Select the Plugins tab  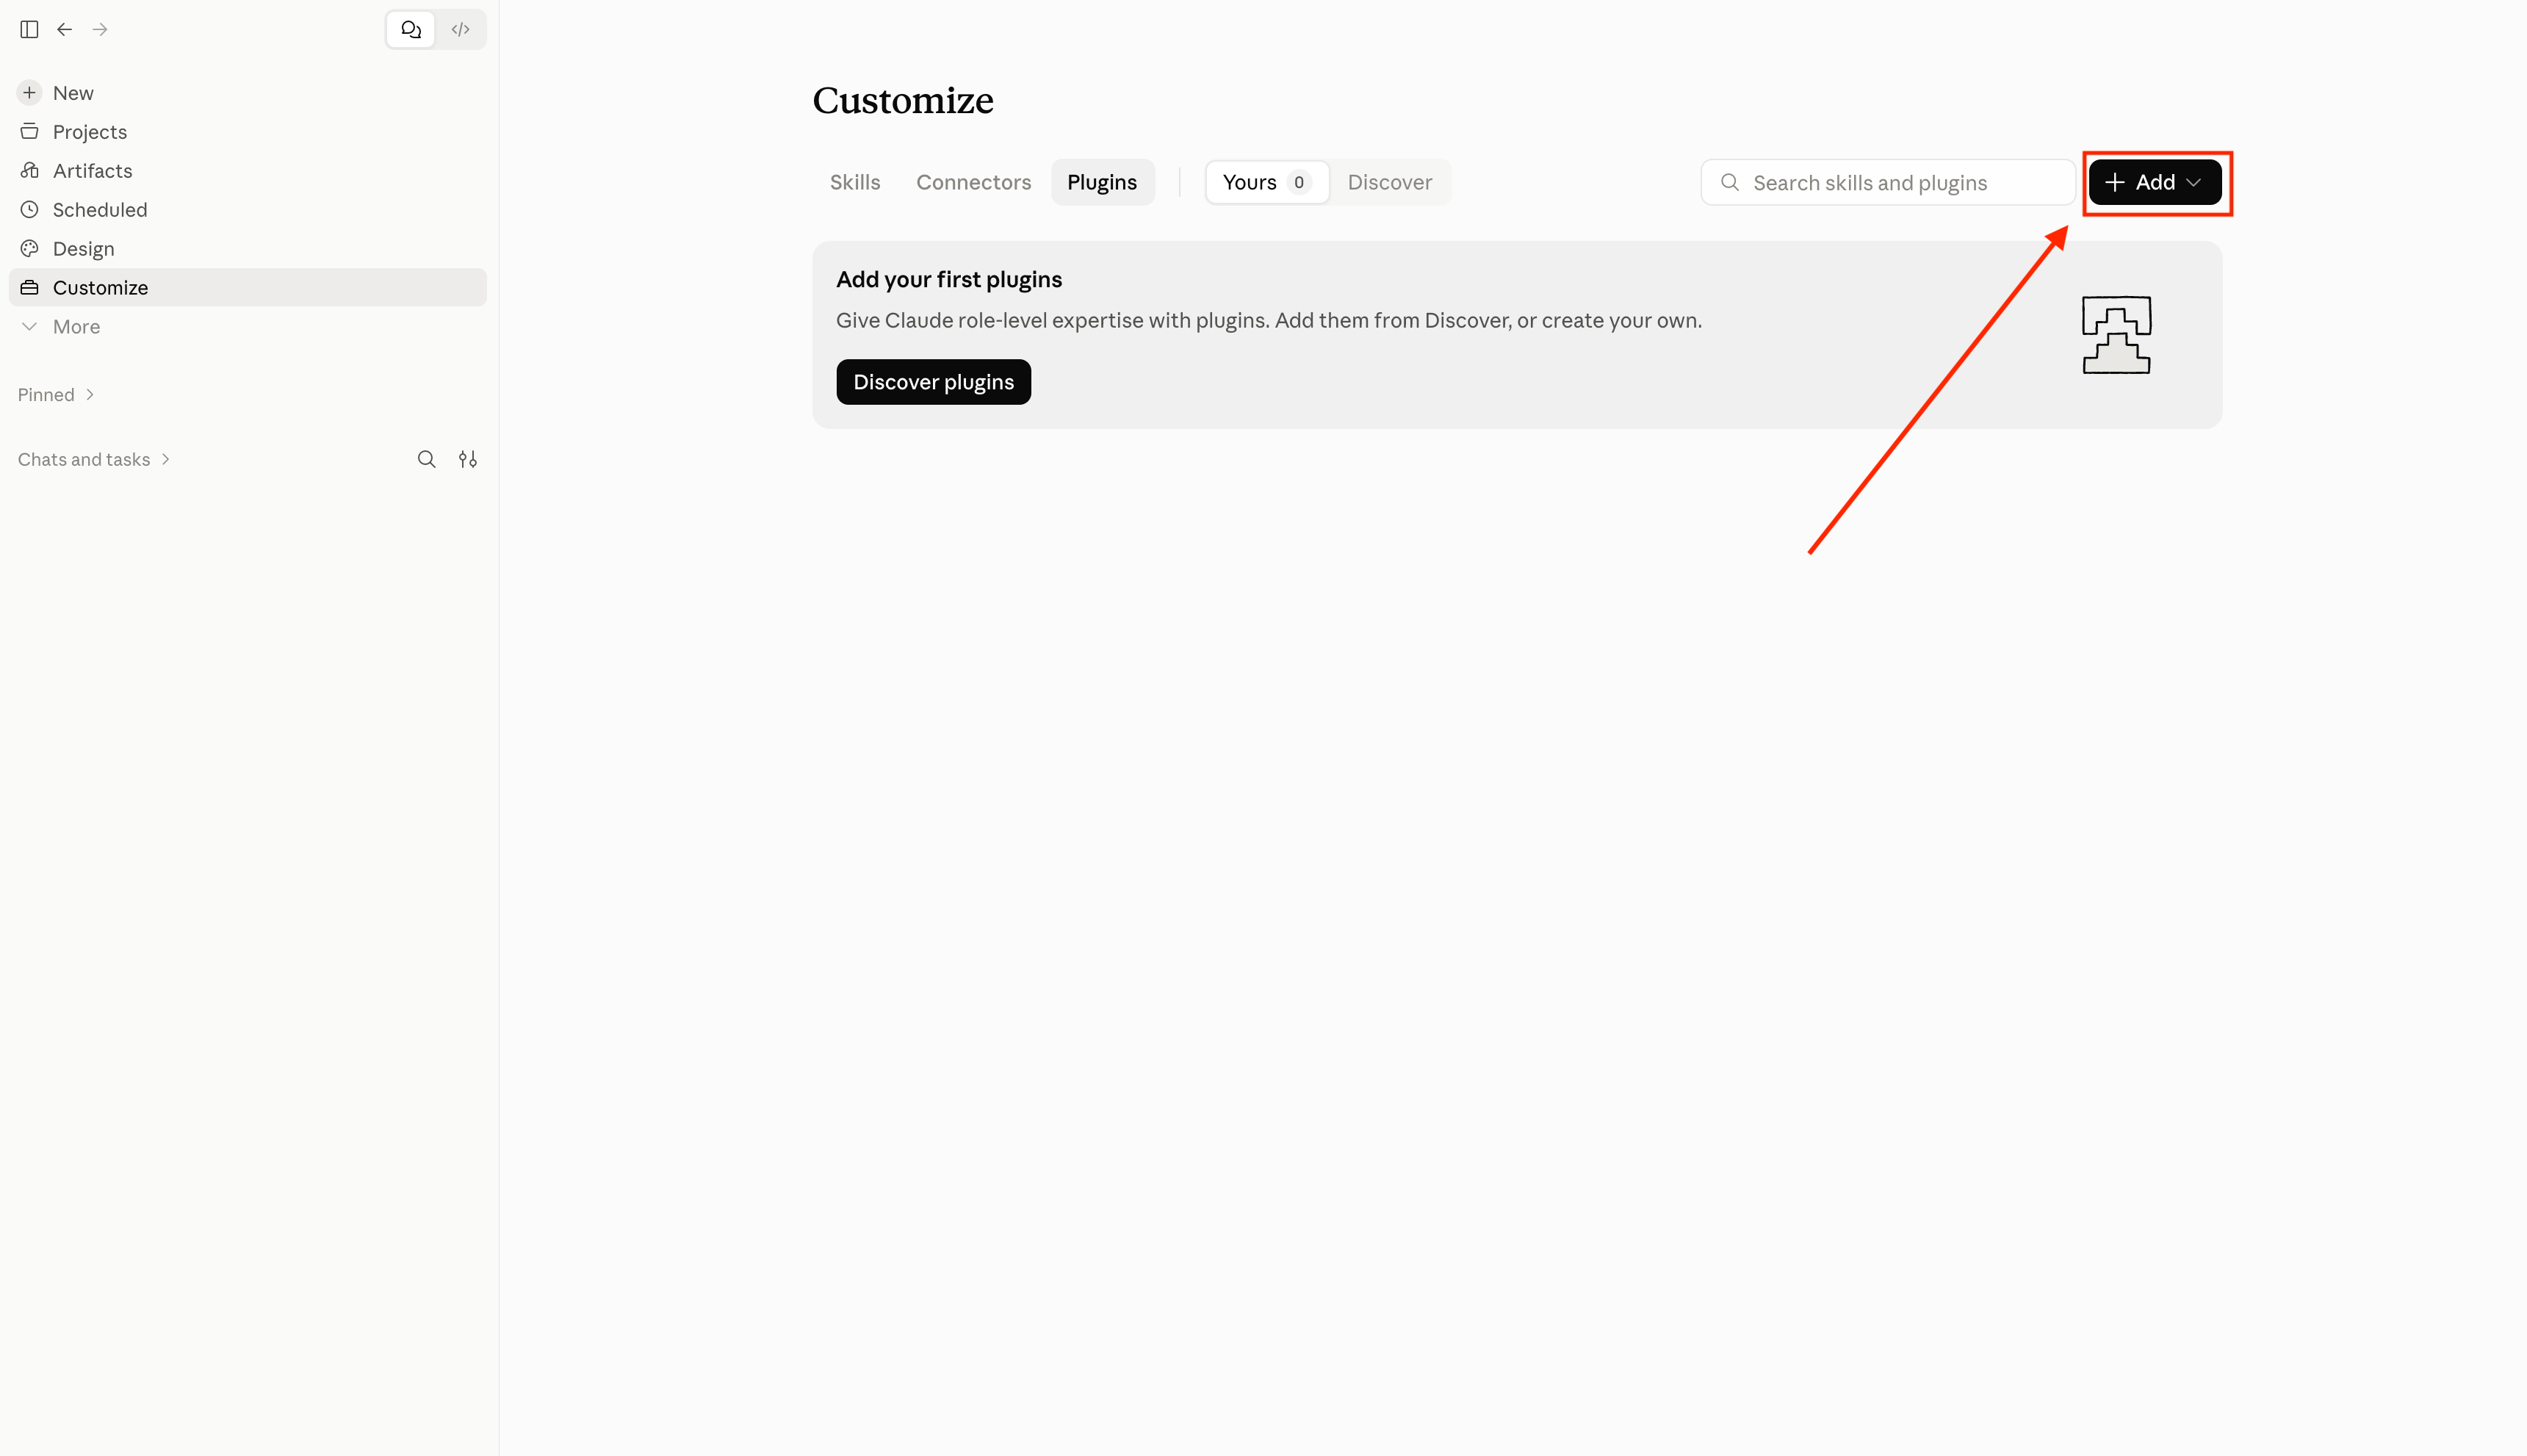[1102, 182]
